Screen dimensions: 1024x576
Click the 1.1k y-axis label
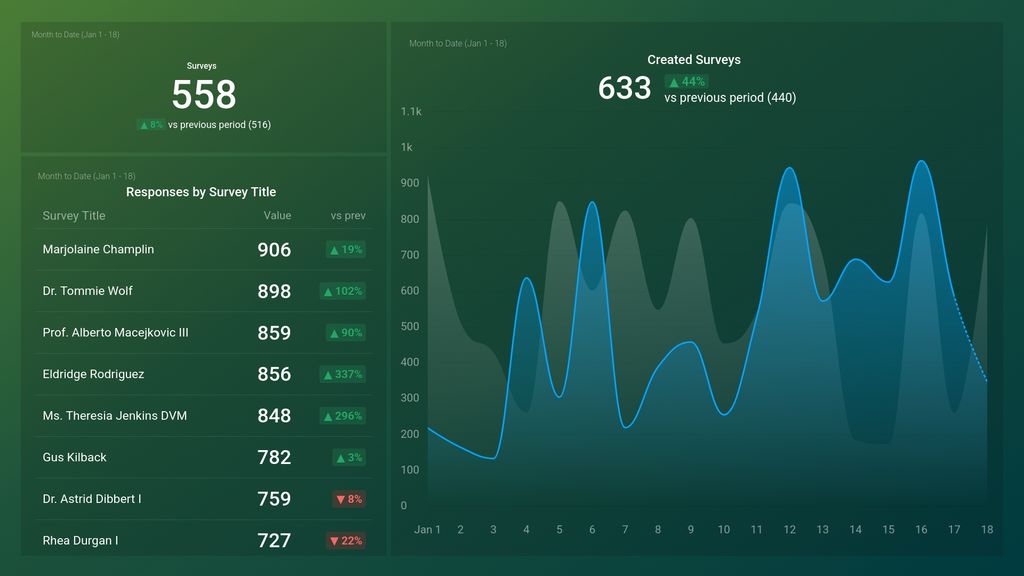[x=411, y=112]
